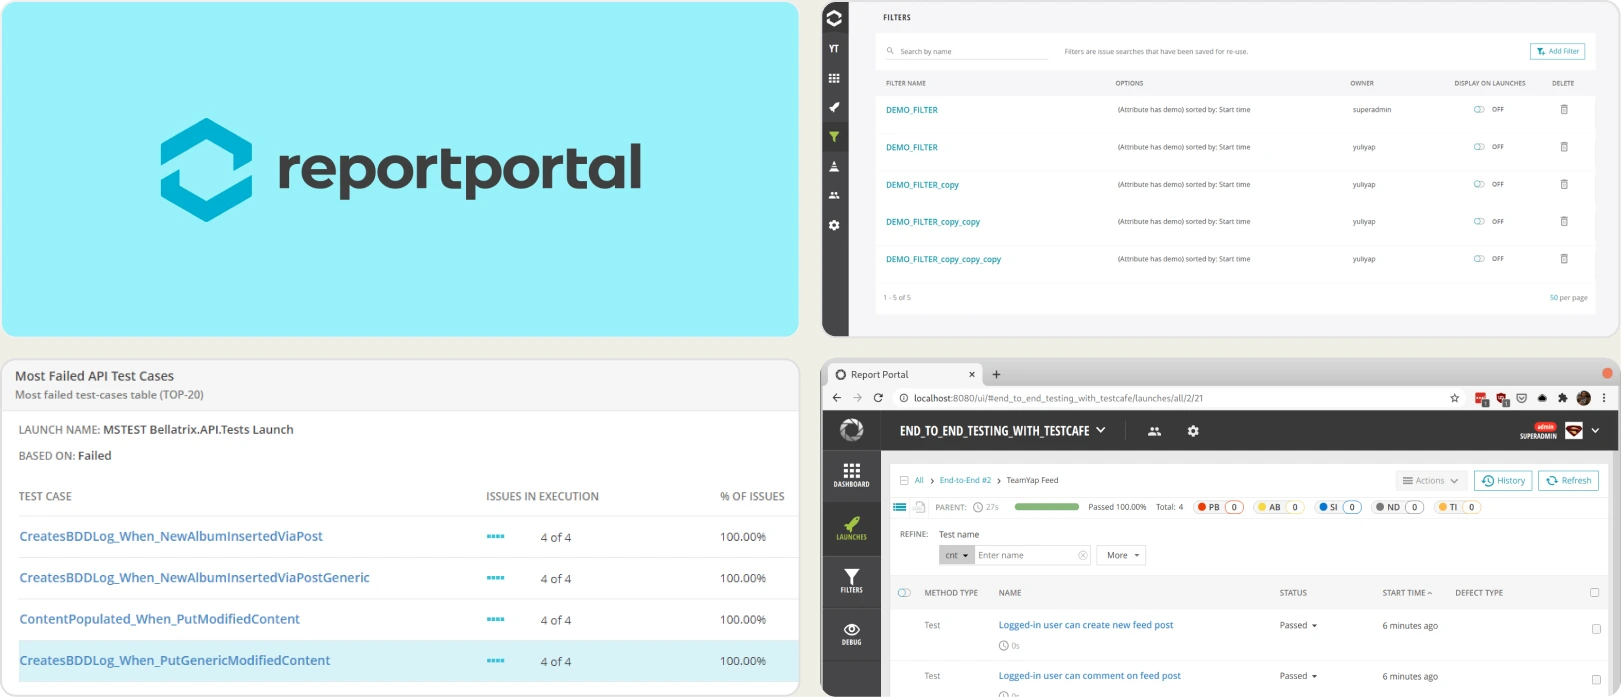Open browser extensions puzzle icon
Screen dimensions: 1621x697
[1562, 398]
